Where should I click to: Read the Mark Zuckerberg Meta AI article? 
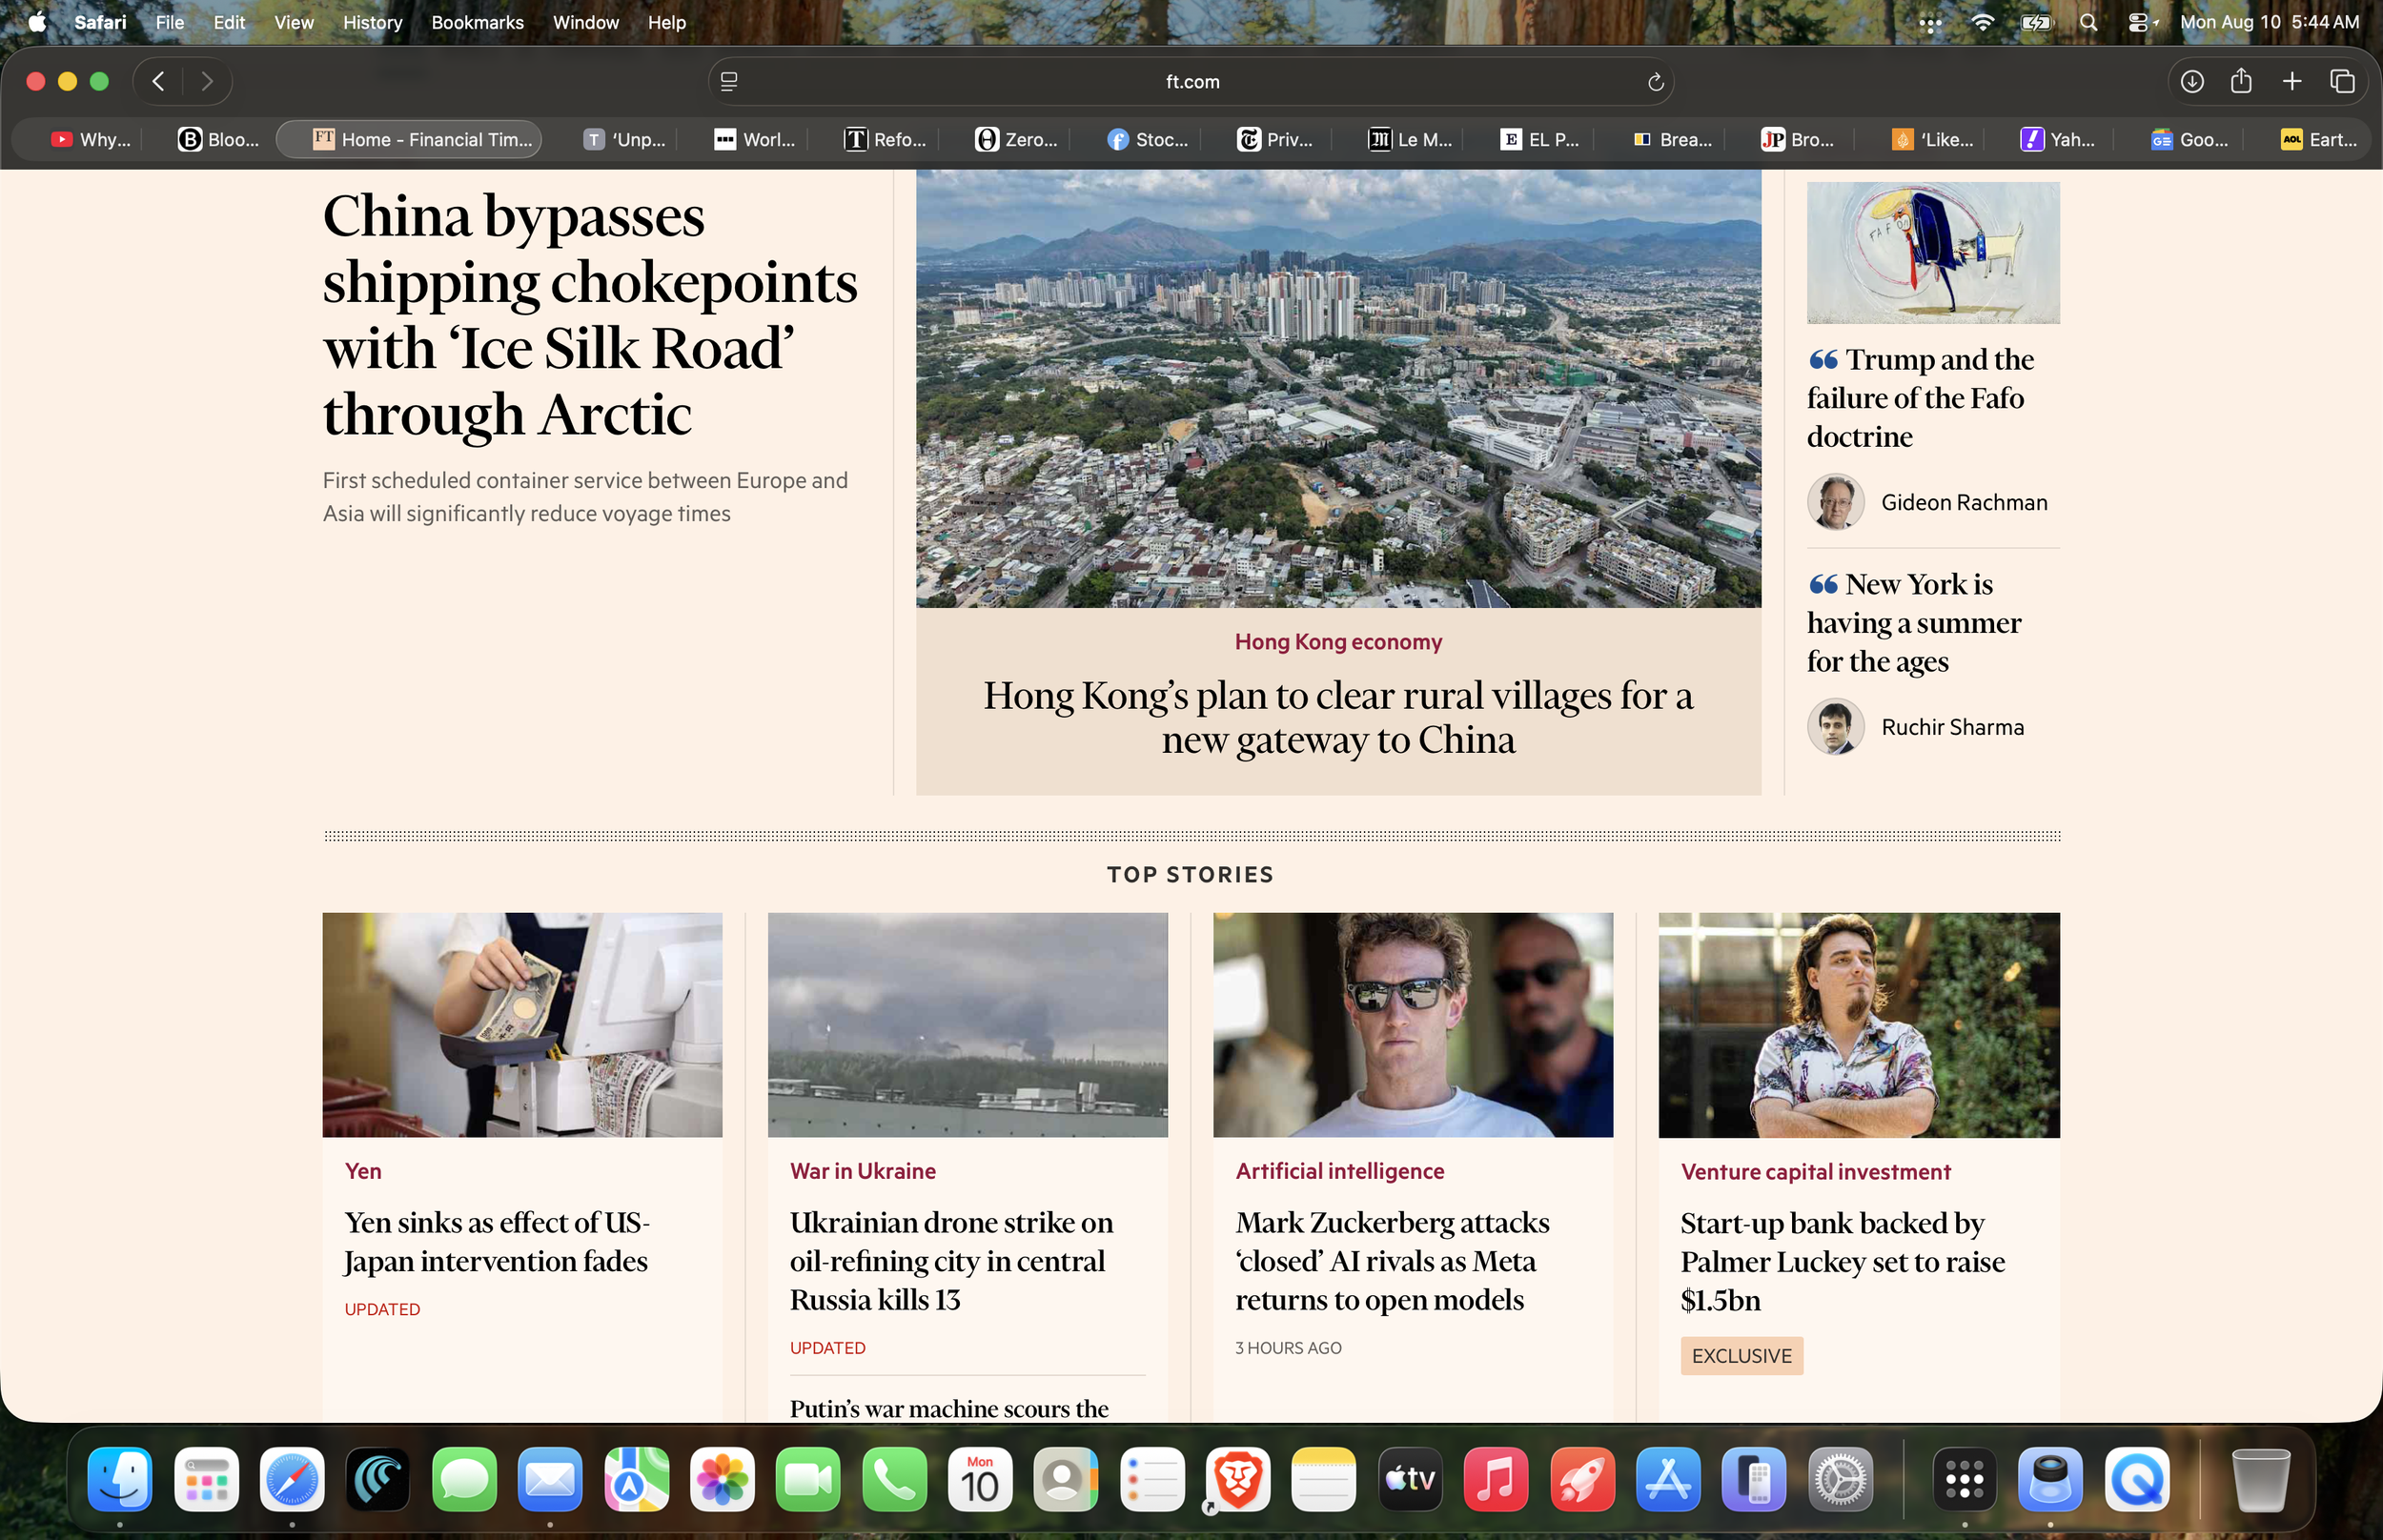point(1392,1261)
